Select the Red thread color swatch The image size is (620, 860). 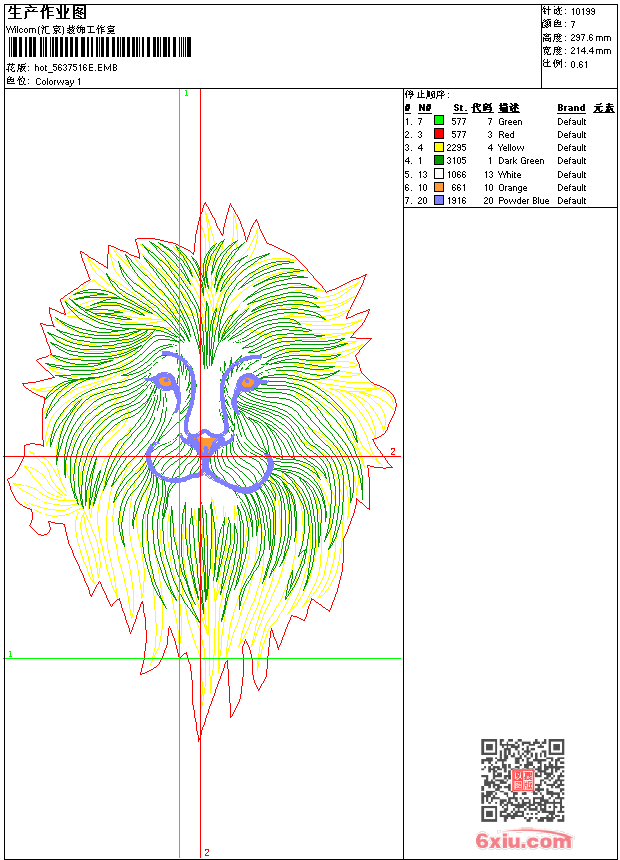(x=438, y=134)
